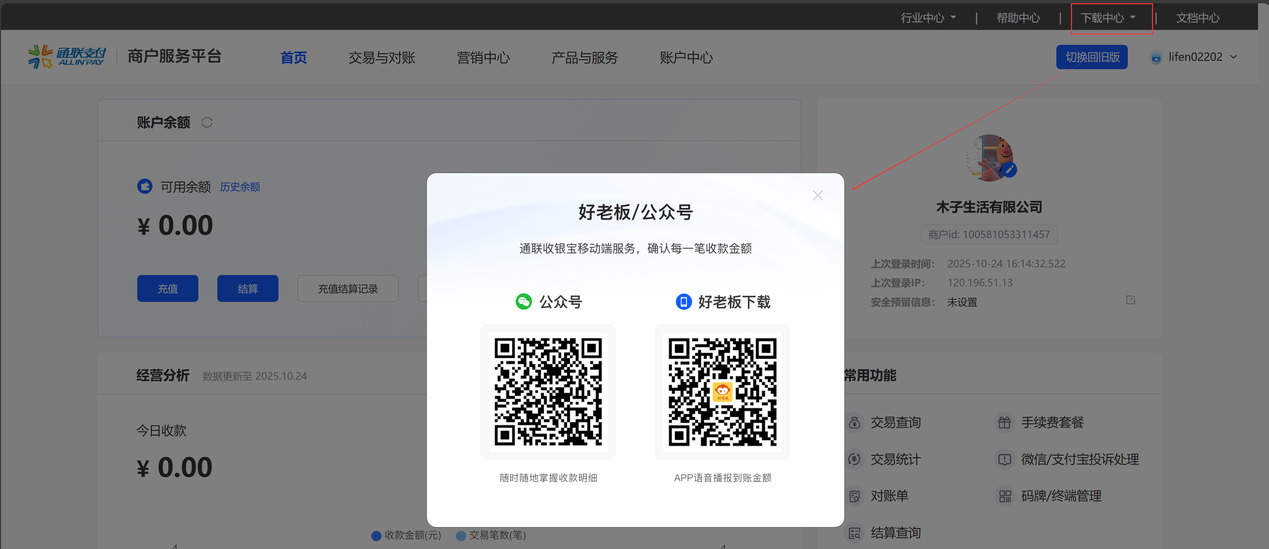
Task: Click the 充值 button
Action: pos(167,289)
